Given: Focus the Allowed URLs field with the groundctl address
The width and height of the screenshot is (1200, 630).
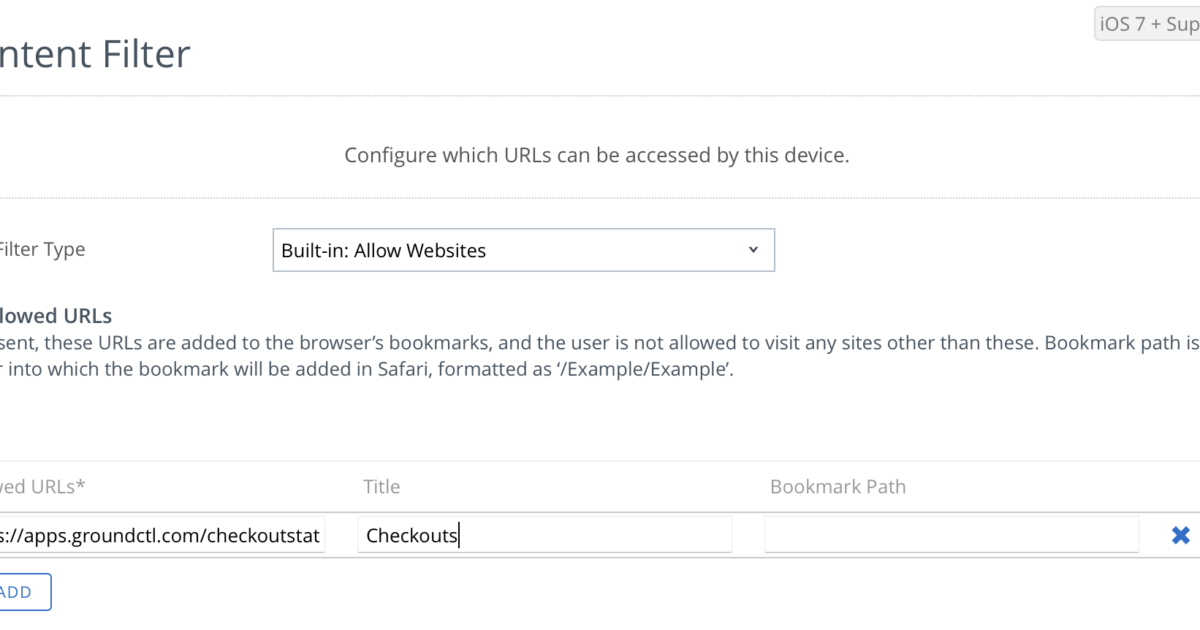Looking at the screenshot, I should (160, 536).
